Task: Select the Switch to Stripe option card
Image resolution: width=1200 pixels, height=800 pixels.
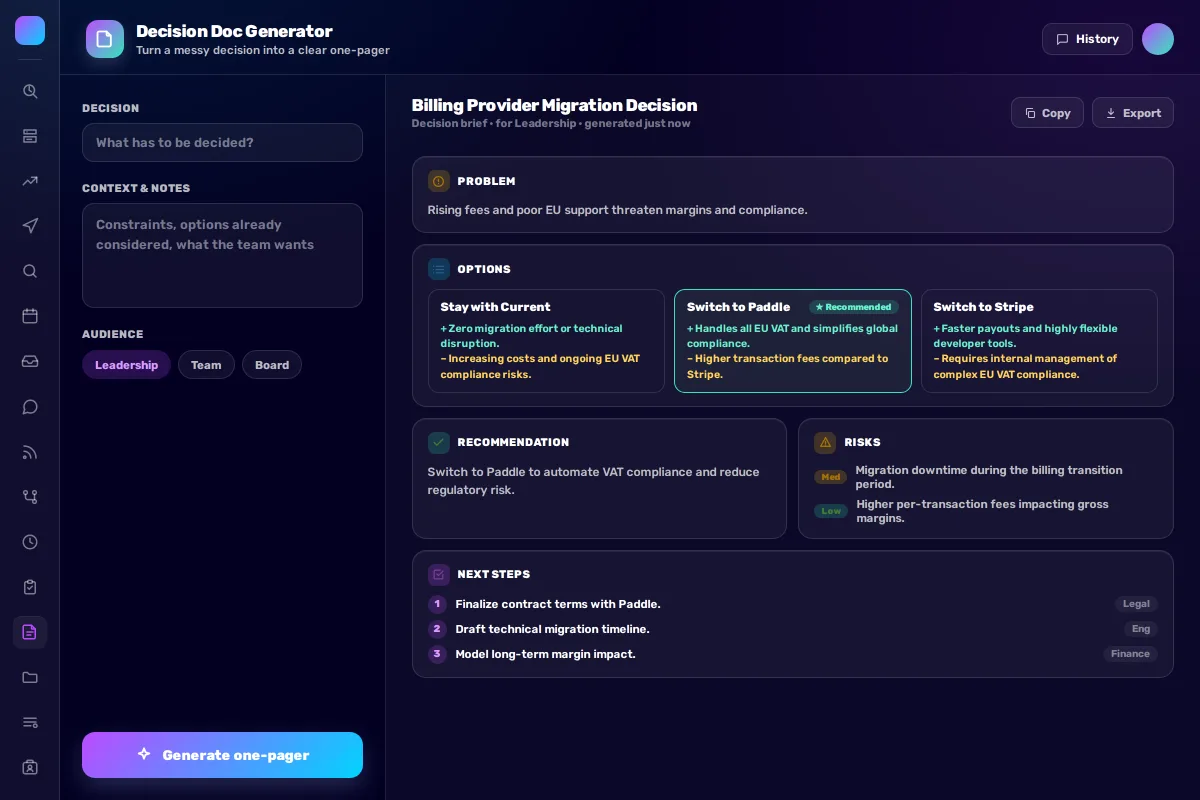Action: click(x=1039, y=341)
